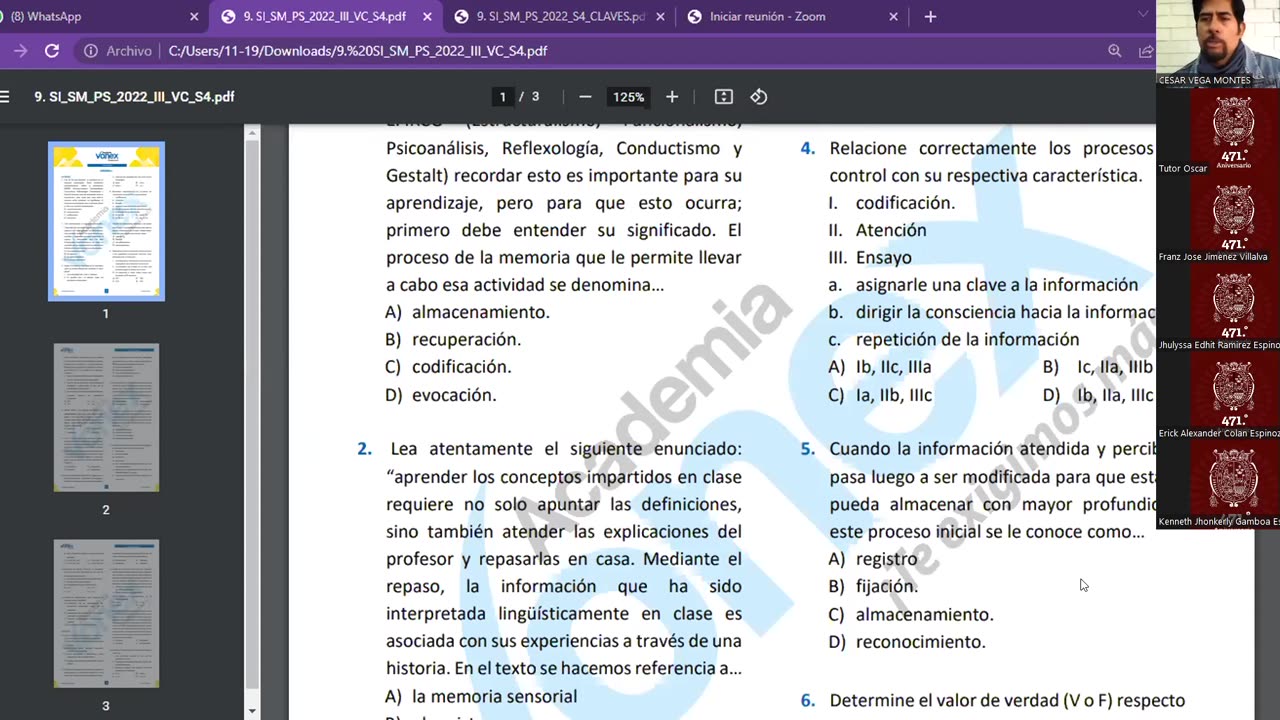Click question number 2 label

pyautogui.click(x=365, y=449)
